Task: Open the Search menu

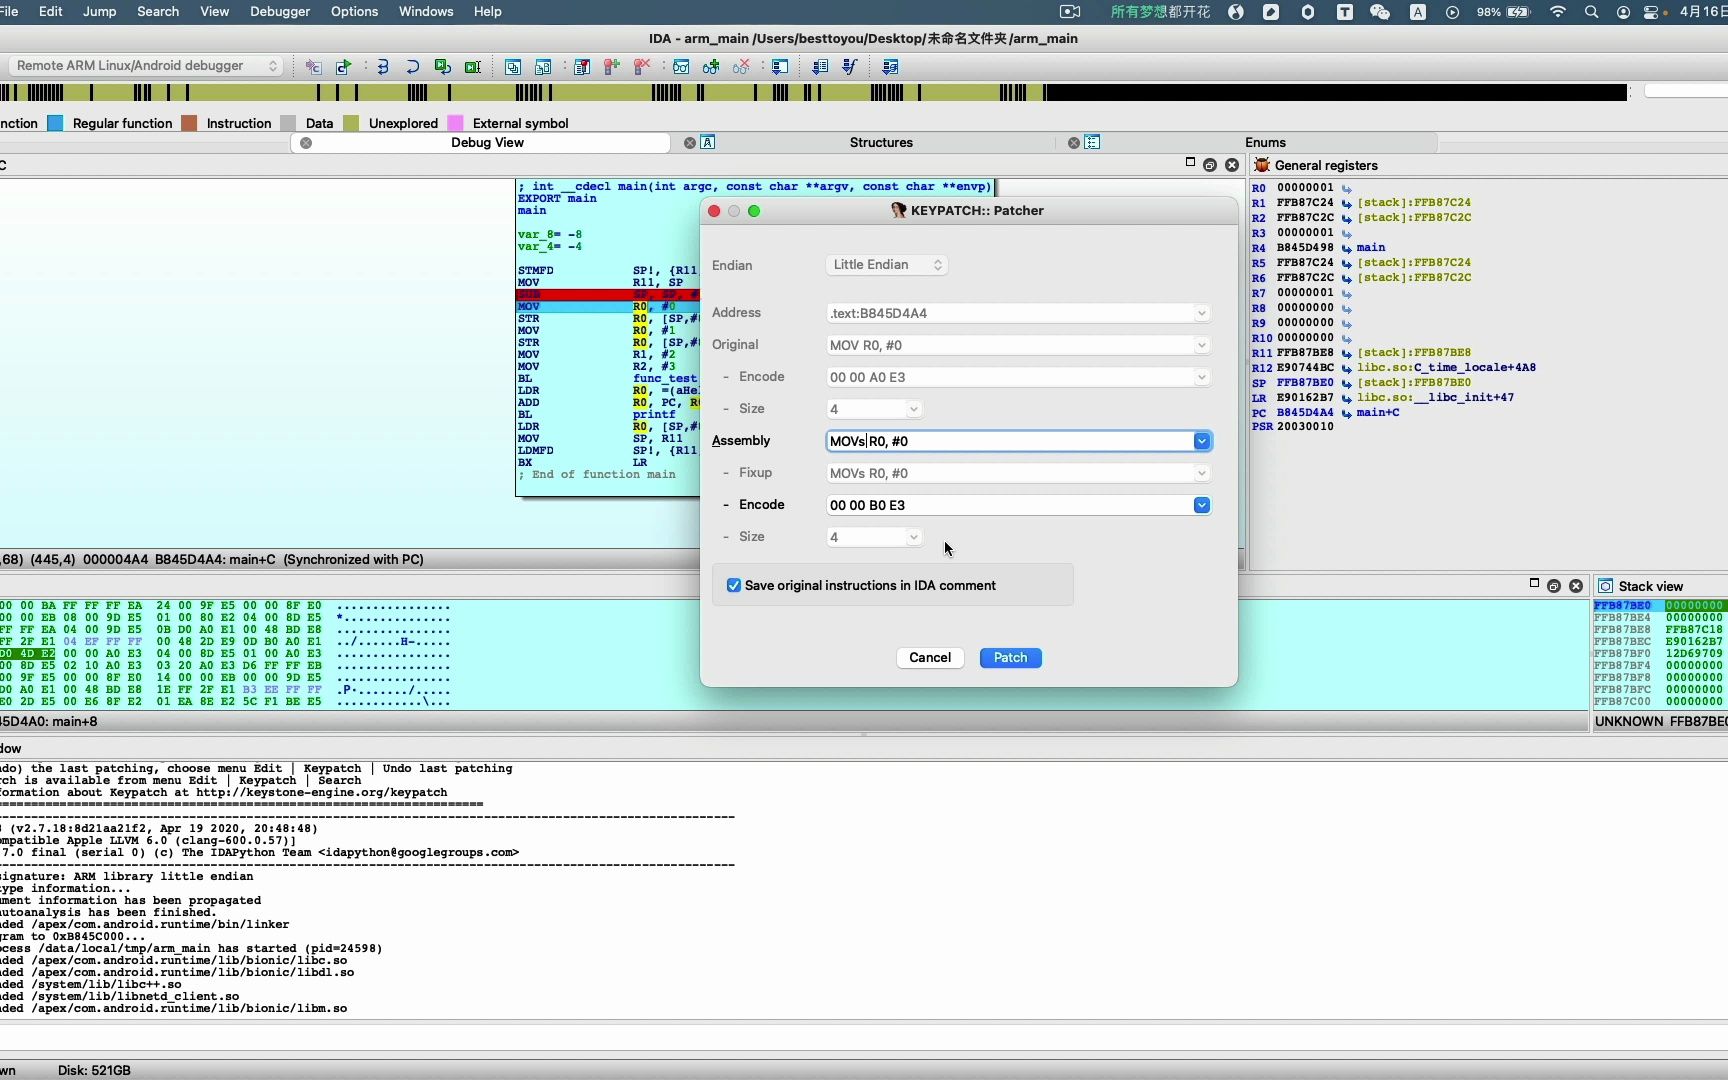Action: (158, 12)
